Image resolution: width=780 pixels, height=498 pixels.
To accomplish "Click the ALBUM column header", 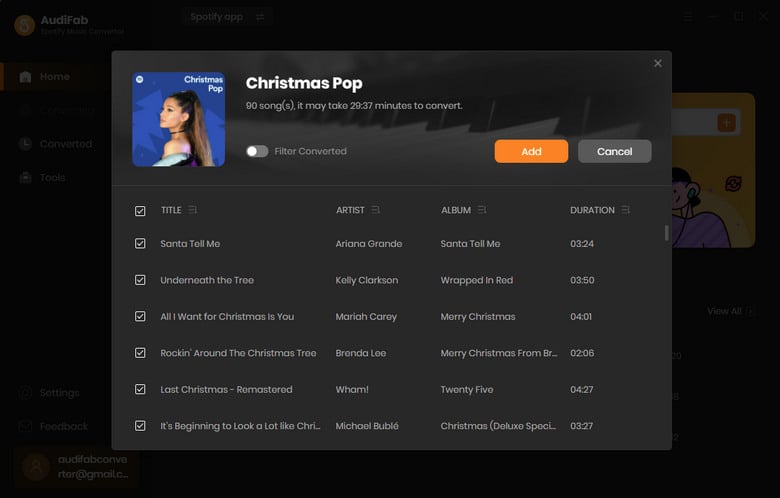I will [456, 210].
